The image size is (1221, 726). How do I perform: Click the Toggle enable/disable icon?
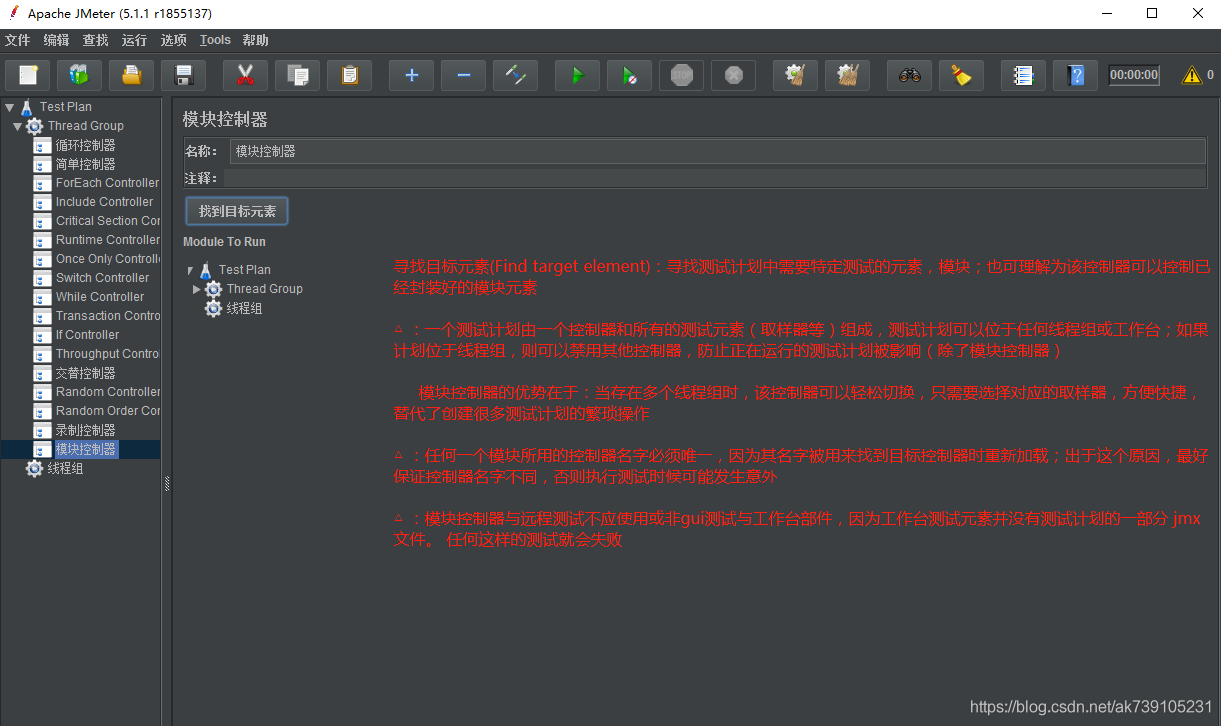coord(515,75)
